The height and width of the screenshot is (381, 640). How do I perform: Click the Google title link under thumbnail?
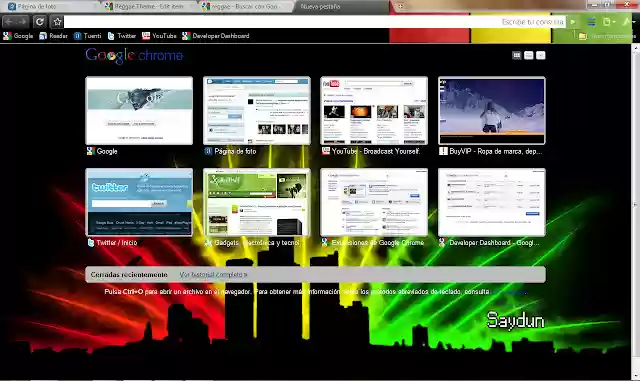coord(107,152)
